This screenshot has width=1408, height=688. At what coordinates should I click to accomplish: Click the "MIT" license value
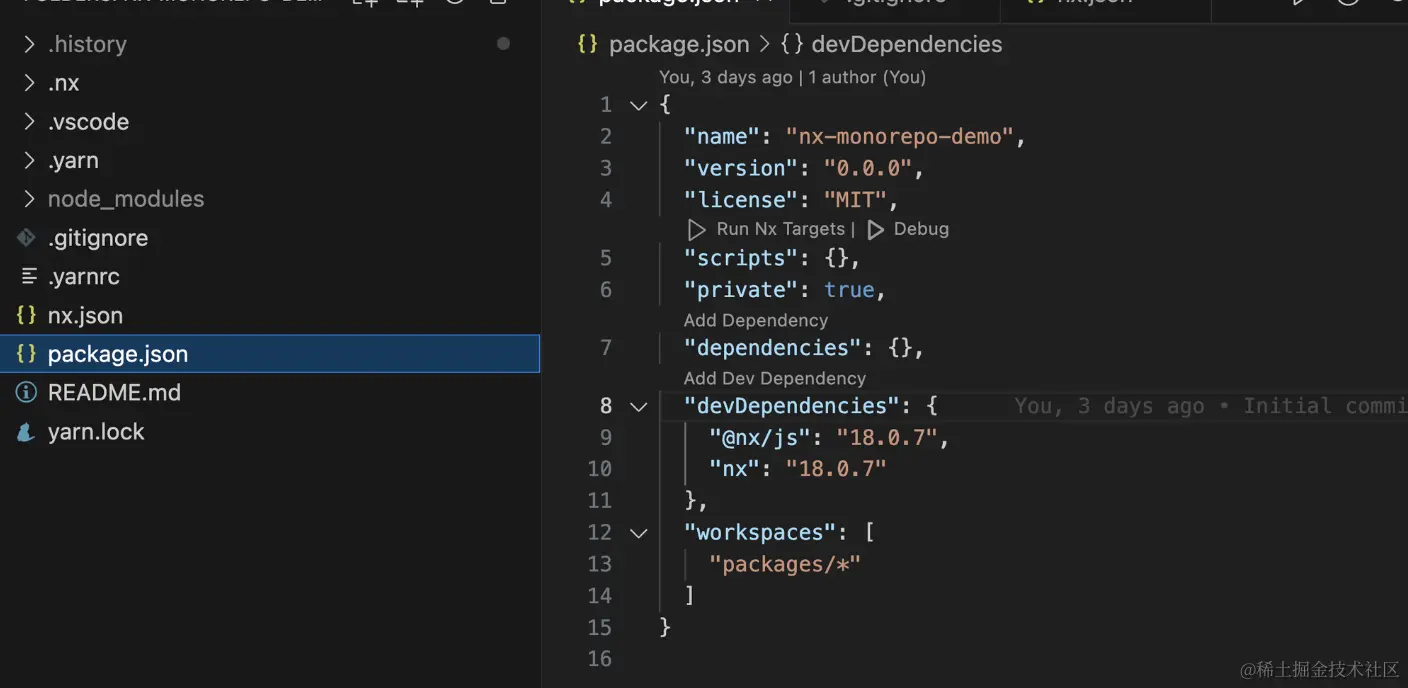(855, 200)
